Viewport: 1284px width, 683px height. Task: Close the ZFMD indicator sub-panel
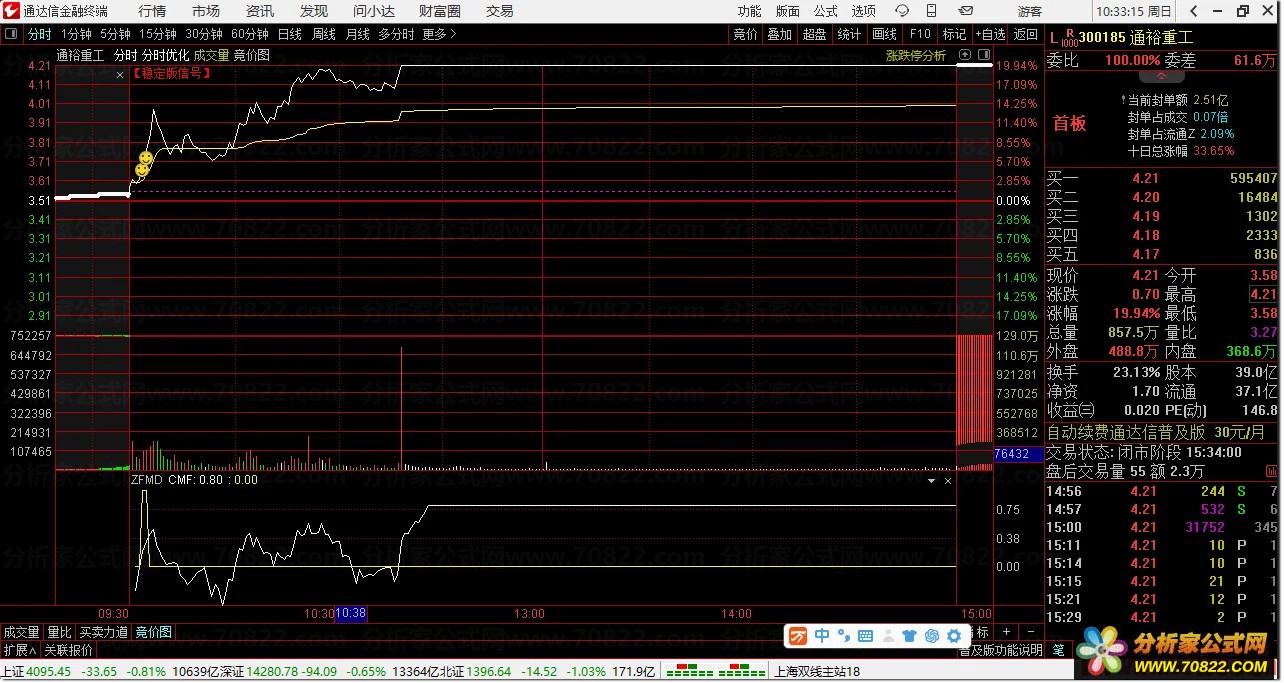point(948,480)
